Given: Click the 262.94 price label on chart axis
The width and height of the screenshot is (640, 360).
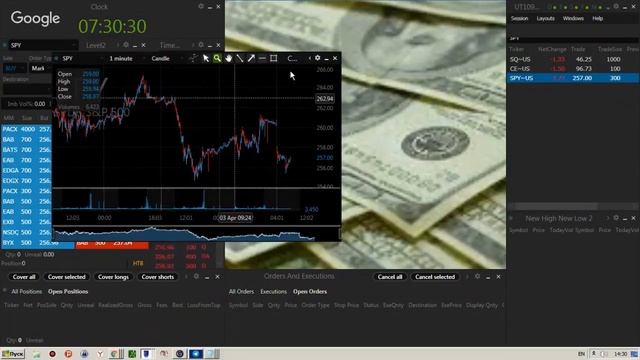Looking at the screenshot, I should (x=325, y=99).
